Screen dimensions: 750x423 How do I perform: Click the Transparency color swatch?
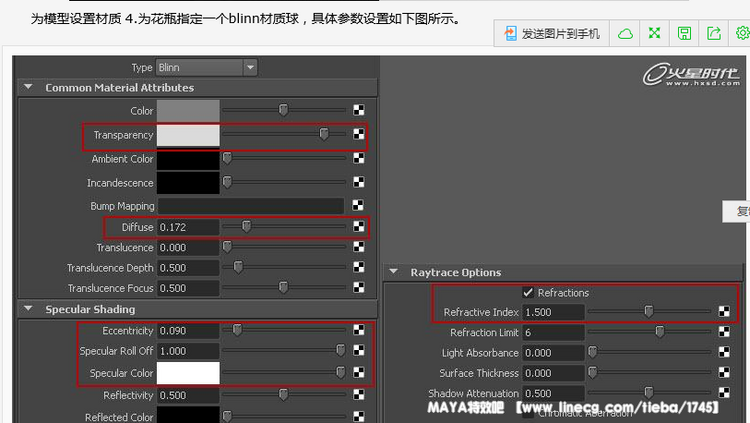188,135
